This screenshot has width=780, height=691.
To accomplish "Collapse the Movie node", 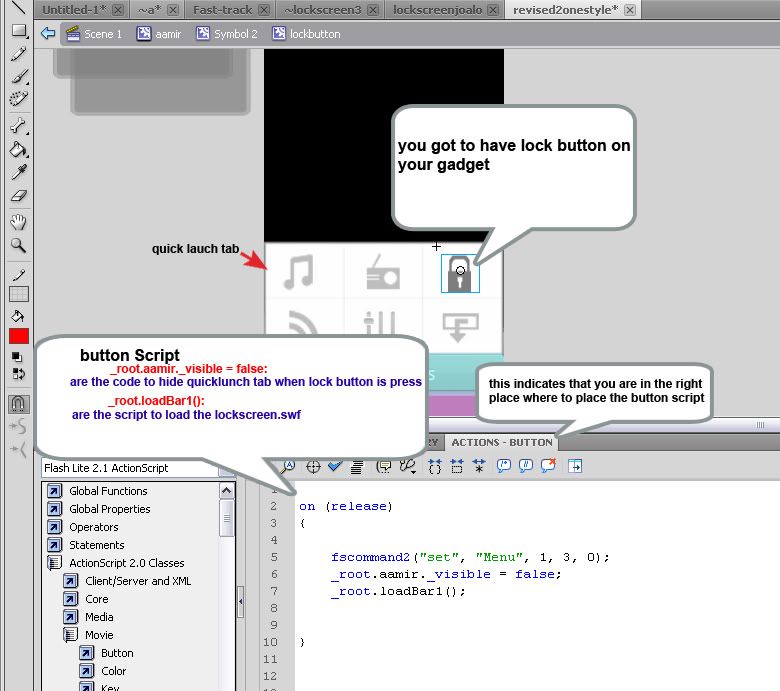I will (70, 635).
